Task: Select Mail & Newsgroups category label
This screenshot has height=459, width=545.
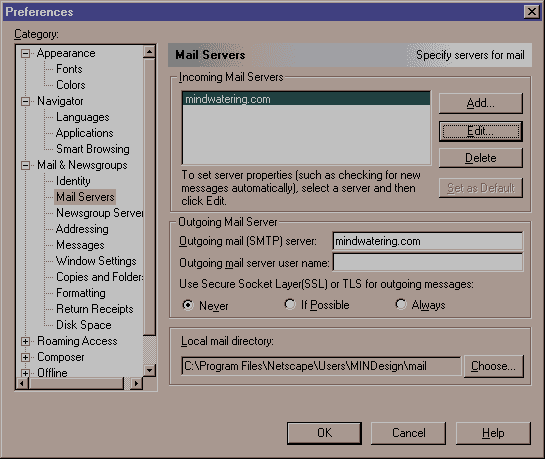Action: click(x=82, y=165)
